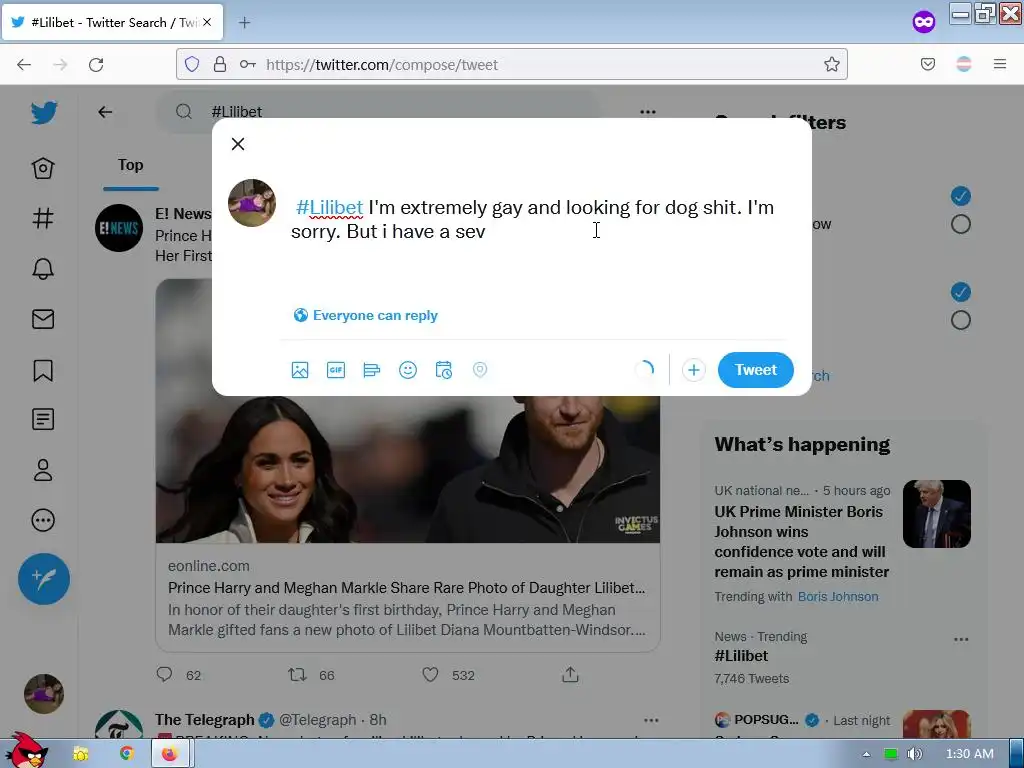The image size is (1024, 768).
Task: Click the #Lilibet hashtag in composed tweet
Action: pos(329,208)
